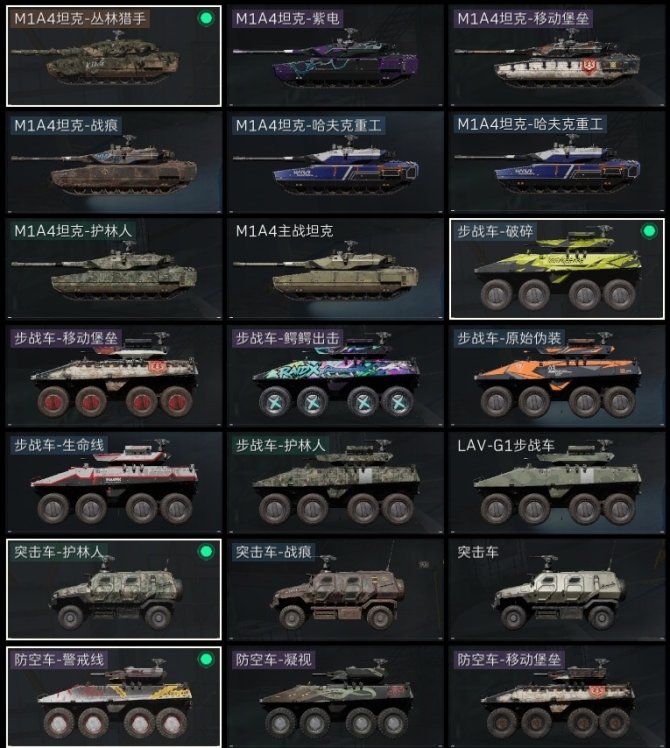Select the 防空车-移动堡垒 skin
Screen dimensions: 670x748
tap(557, 696)
